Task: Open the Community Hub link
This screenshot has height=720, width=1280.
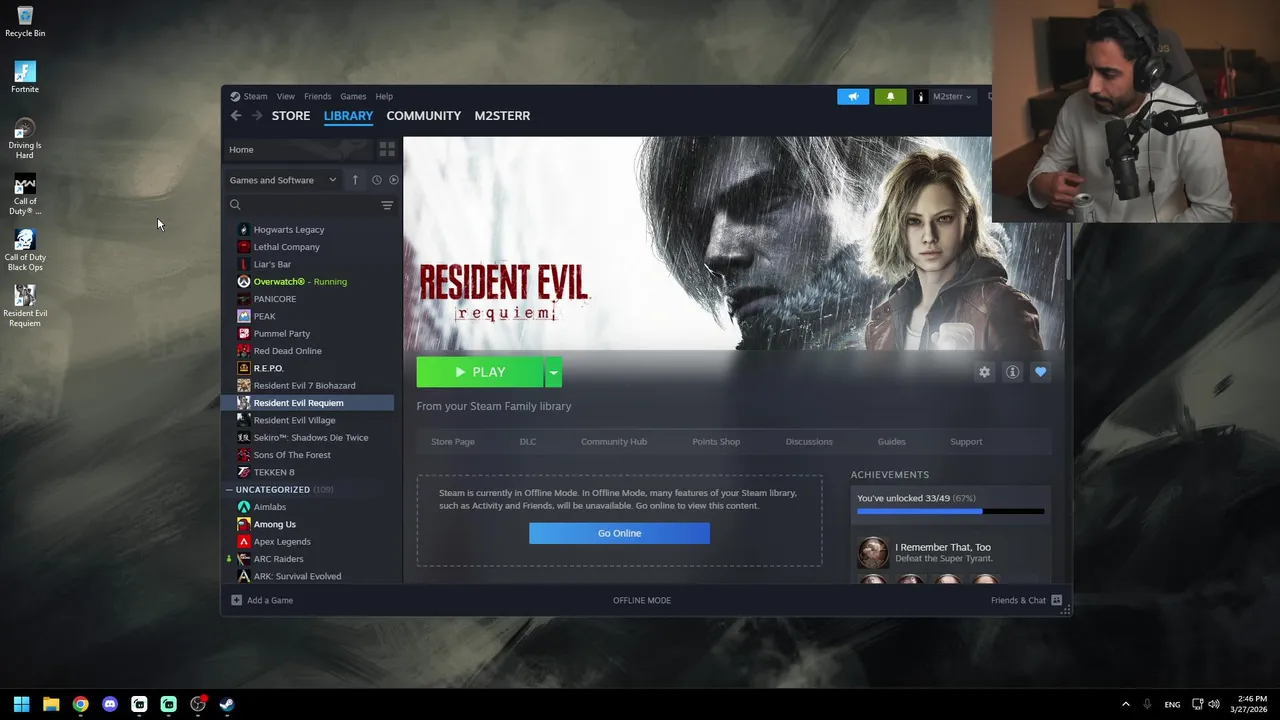Action: click(x=614, y=442)
